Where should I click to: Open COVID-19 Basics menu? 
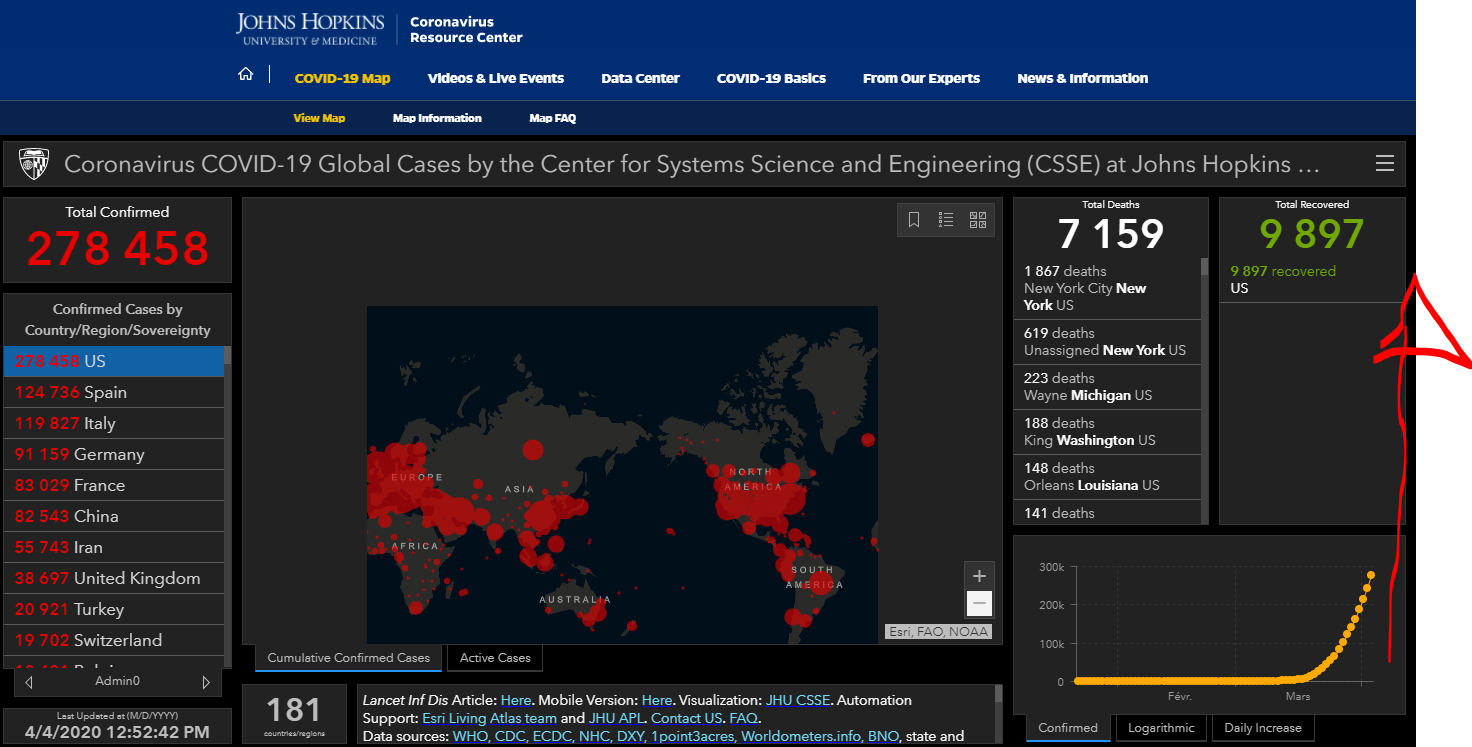click(771, 78)
